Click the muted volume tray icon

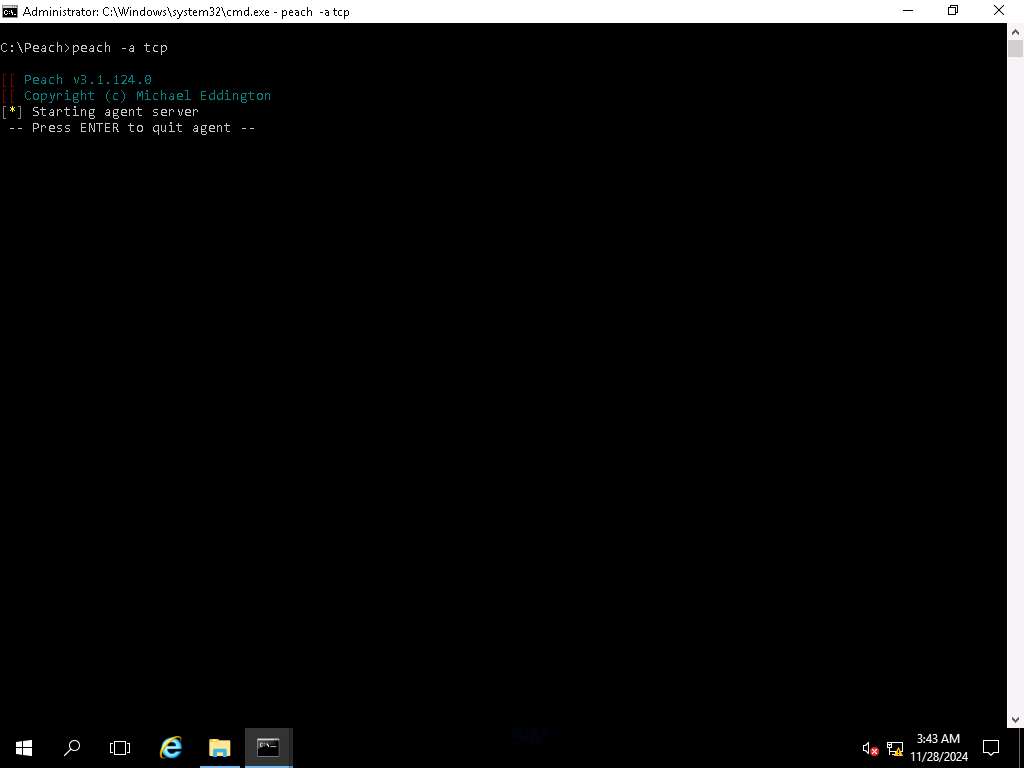pyautogui.click(x=870, y=748)
